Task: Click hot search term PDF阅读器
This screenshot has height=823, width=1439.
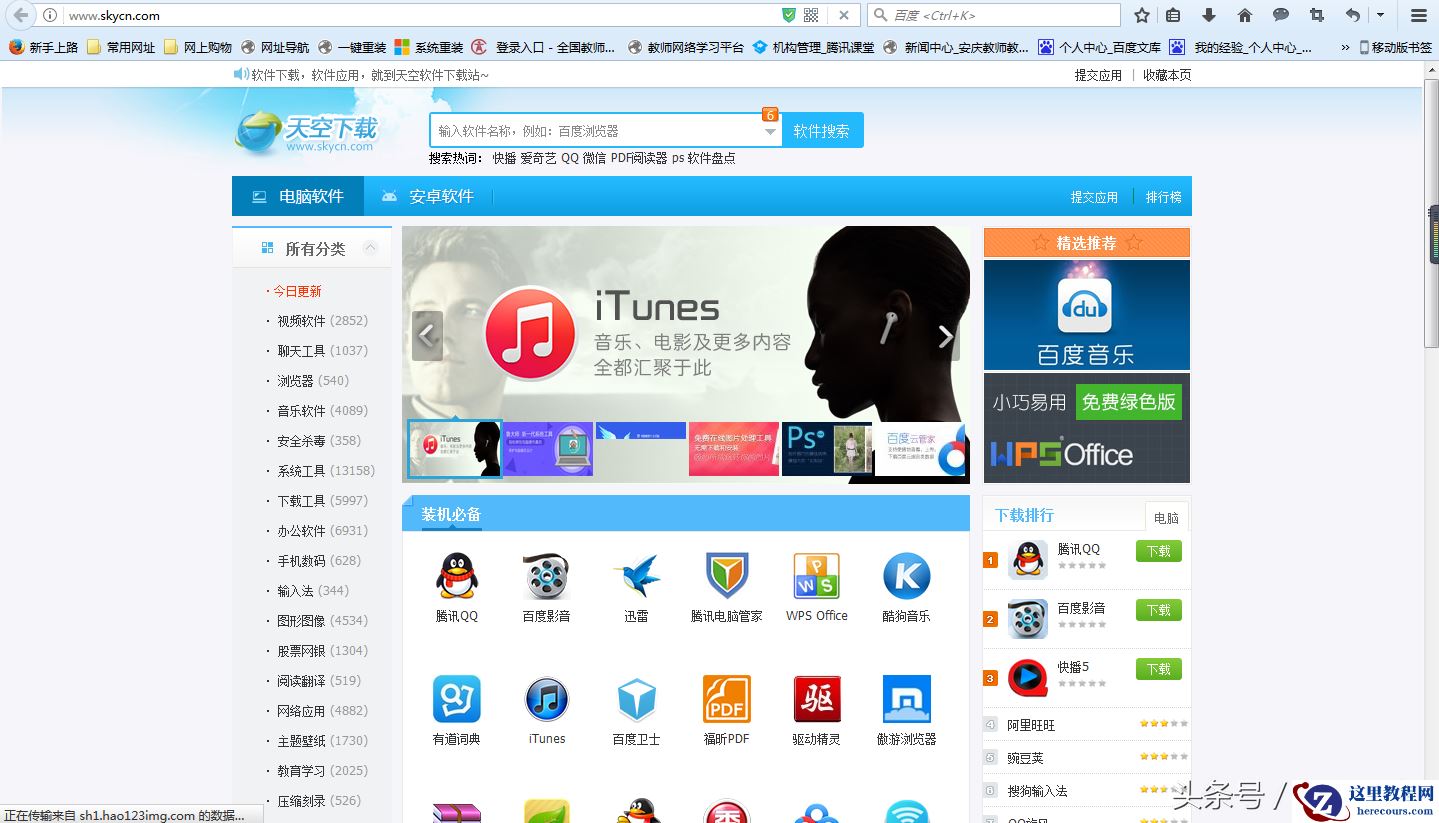Action: tap(639, 158)
